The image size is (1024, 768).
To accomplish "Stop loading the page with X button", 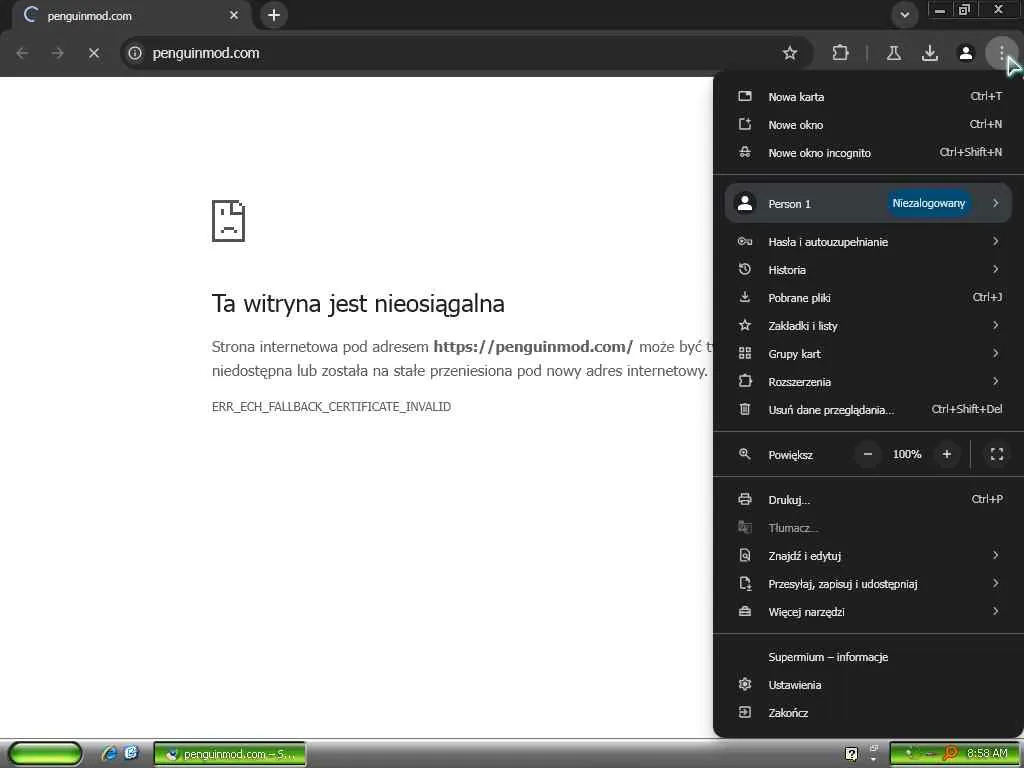I will pyautogui.click(x=94, y=53).
